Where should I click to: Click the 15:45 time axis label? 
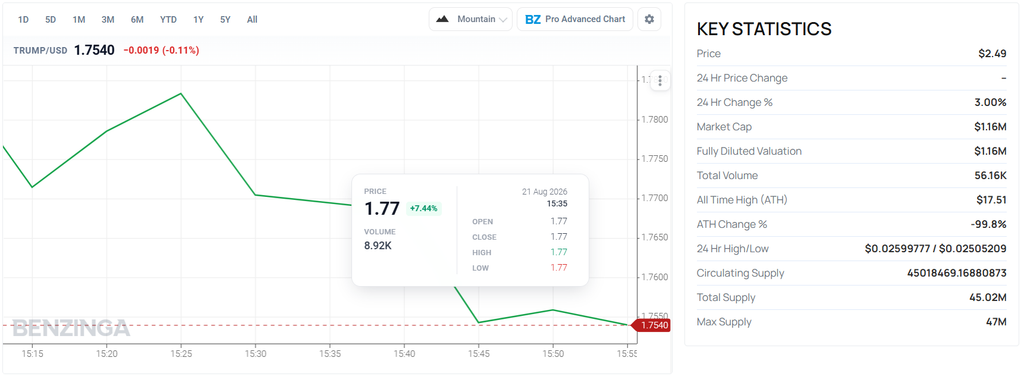[478, 353]
